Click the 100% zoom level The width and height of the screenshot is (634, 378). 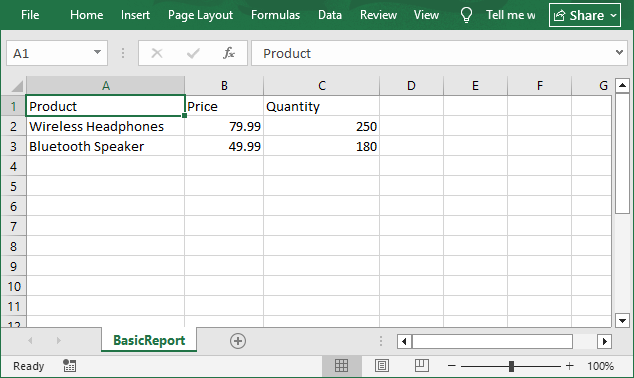coord(600,366)
